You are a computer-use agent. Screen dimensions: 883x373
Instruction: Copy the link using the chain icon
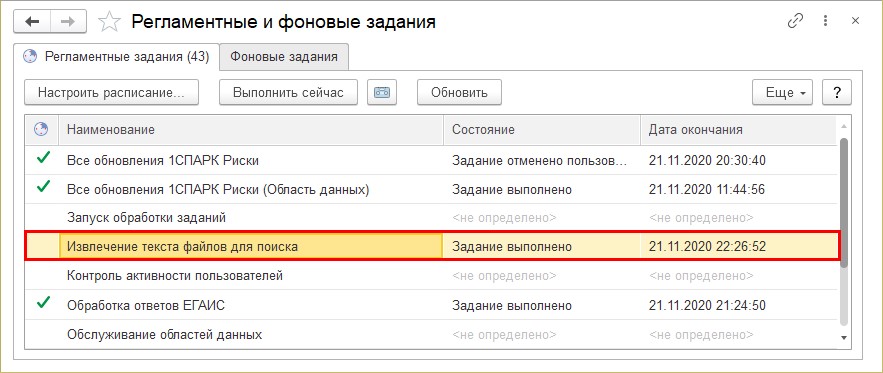[795, 21]
